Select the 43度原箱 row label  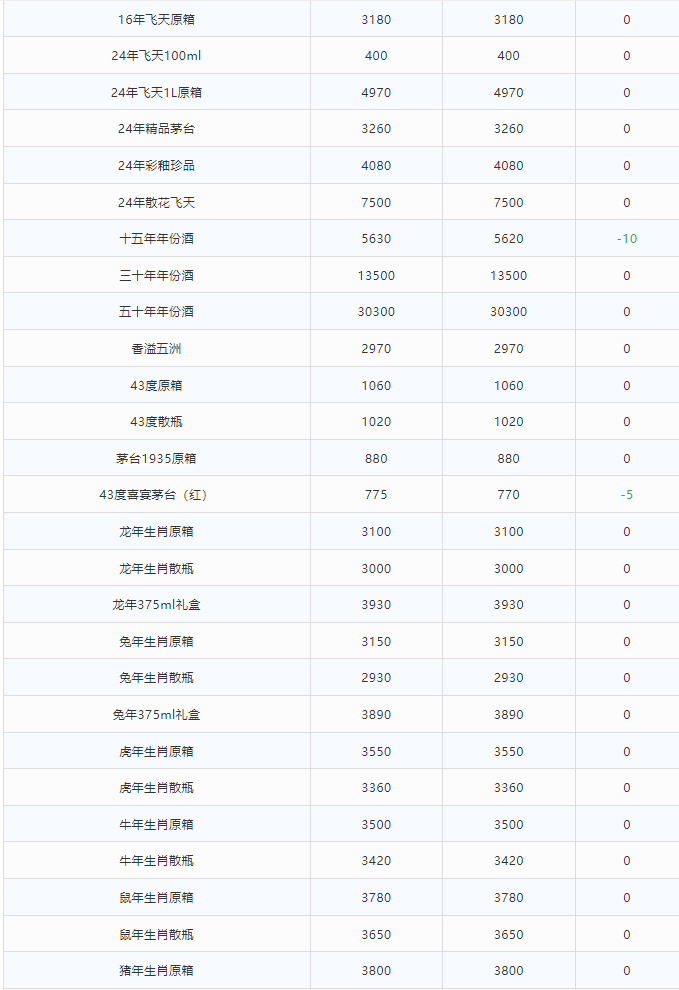pyautogui.click(x=156, y=385)
